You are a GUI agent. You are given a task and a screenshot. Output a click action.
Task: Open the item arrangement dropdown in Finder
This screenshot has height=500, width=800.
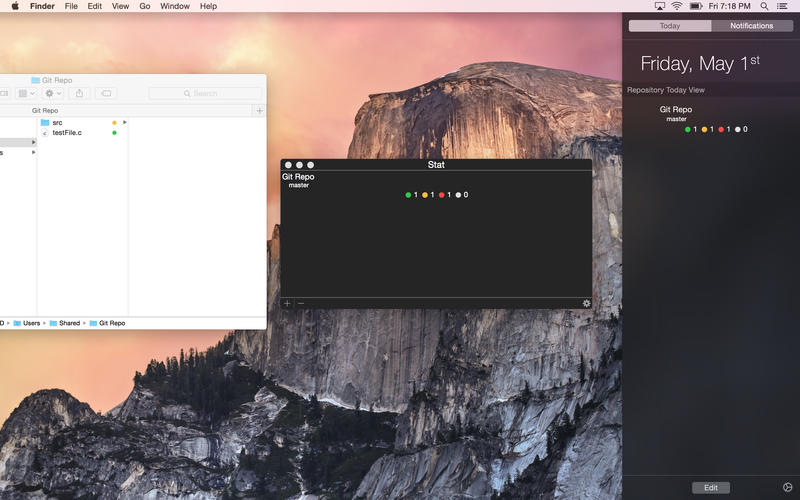27,93
